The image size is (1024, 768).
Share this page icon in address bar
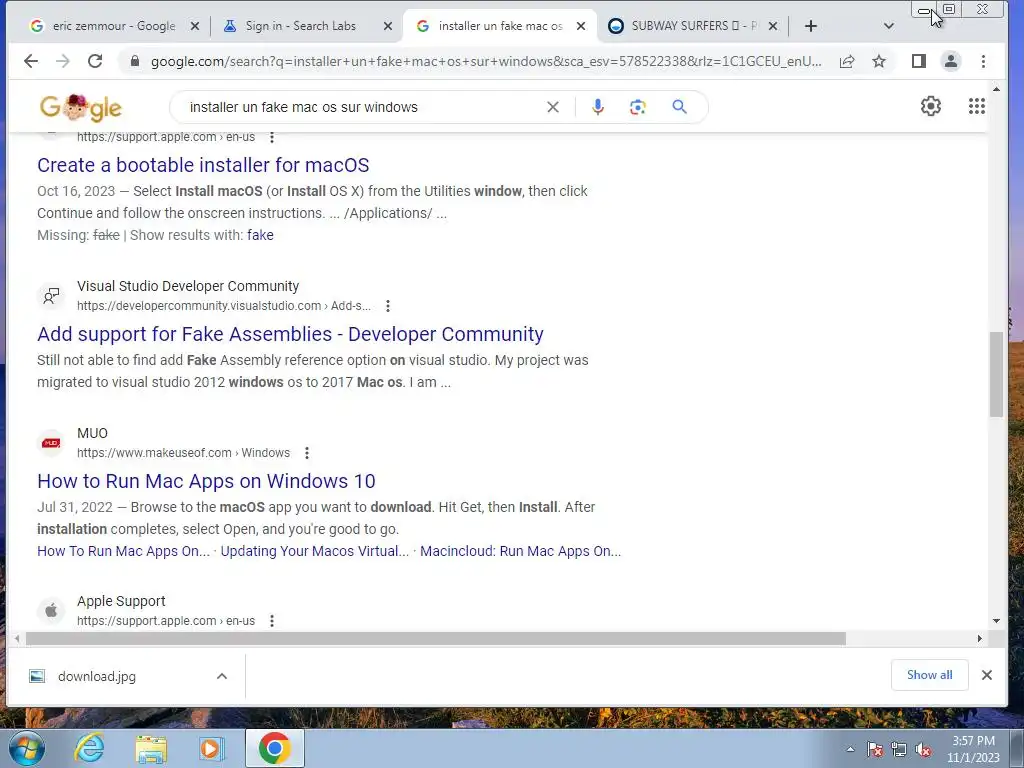tap(847, 61)
